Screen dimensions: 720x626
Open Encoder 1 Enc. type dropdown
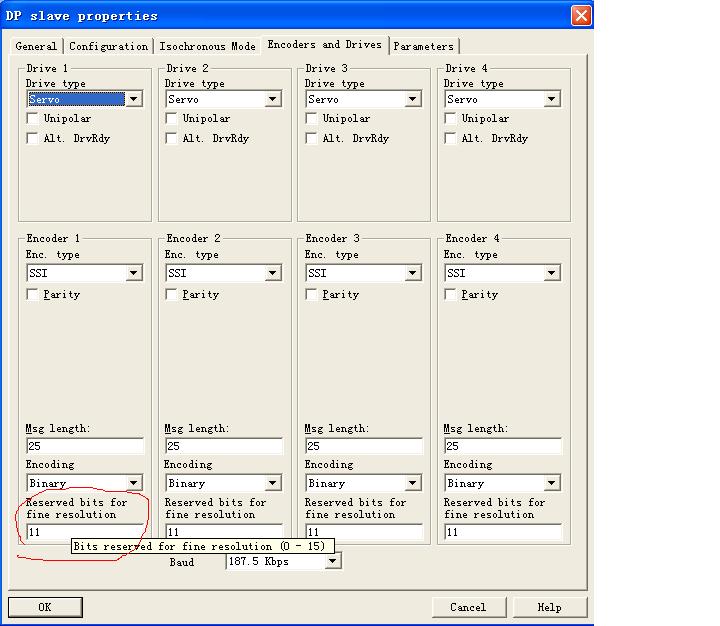(x=84, y=273)
